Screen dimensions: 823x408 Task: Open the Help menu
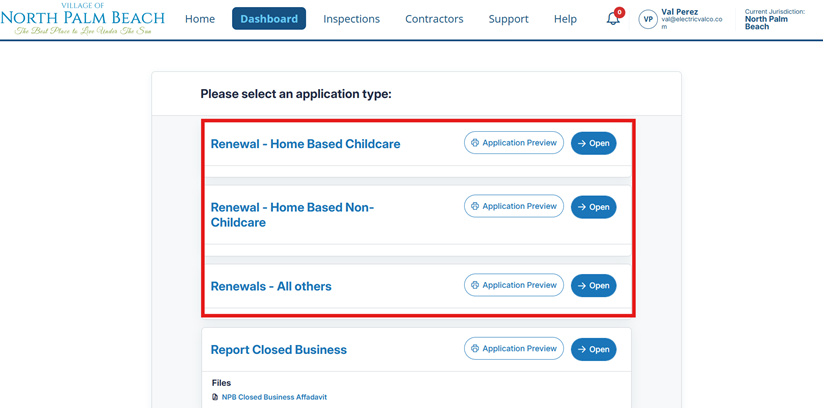pos(565,19)
